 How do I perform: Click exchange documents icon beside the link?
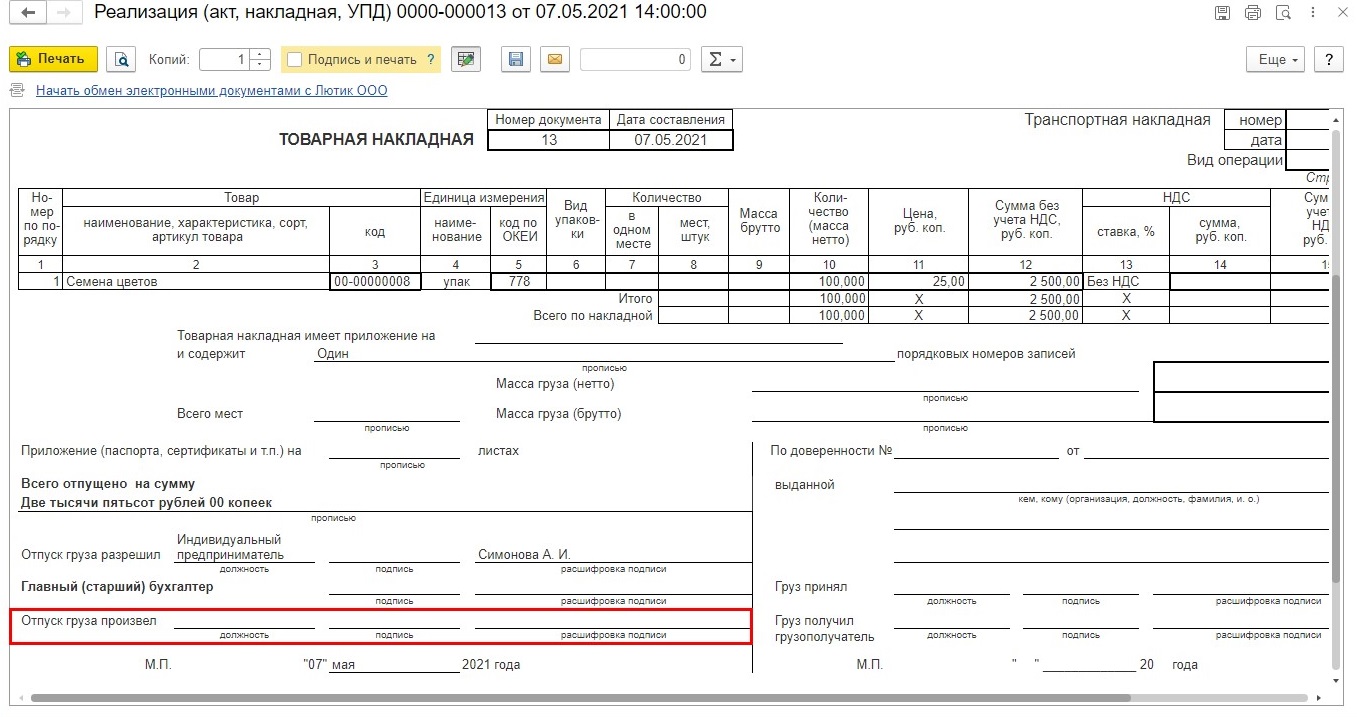[17, 90]
